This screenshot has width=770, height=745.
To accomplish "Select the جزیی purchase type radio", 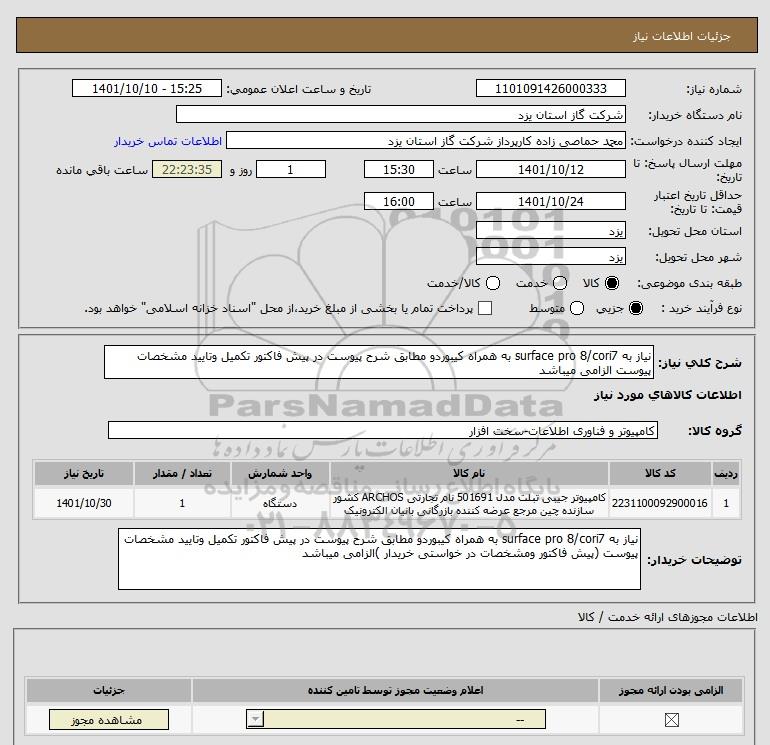I will click(x=635, y=308).
